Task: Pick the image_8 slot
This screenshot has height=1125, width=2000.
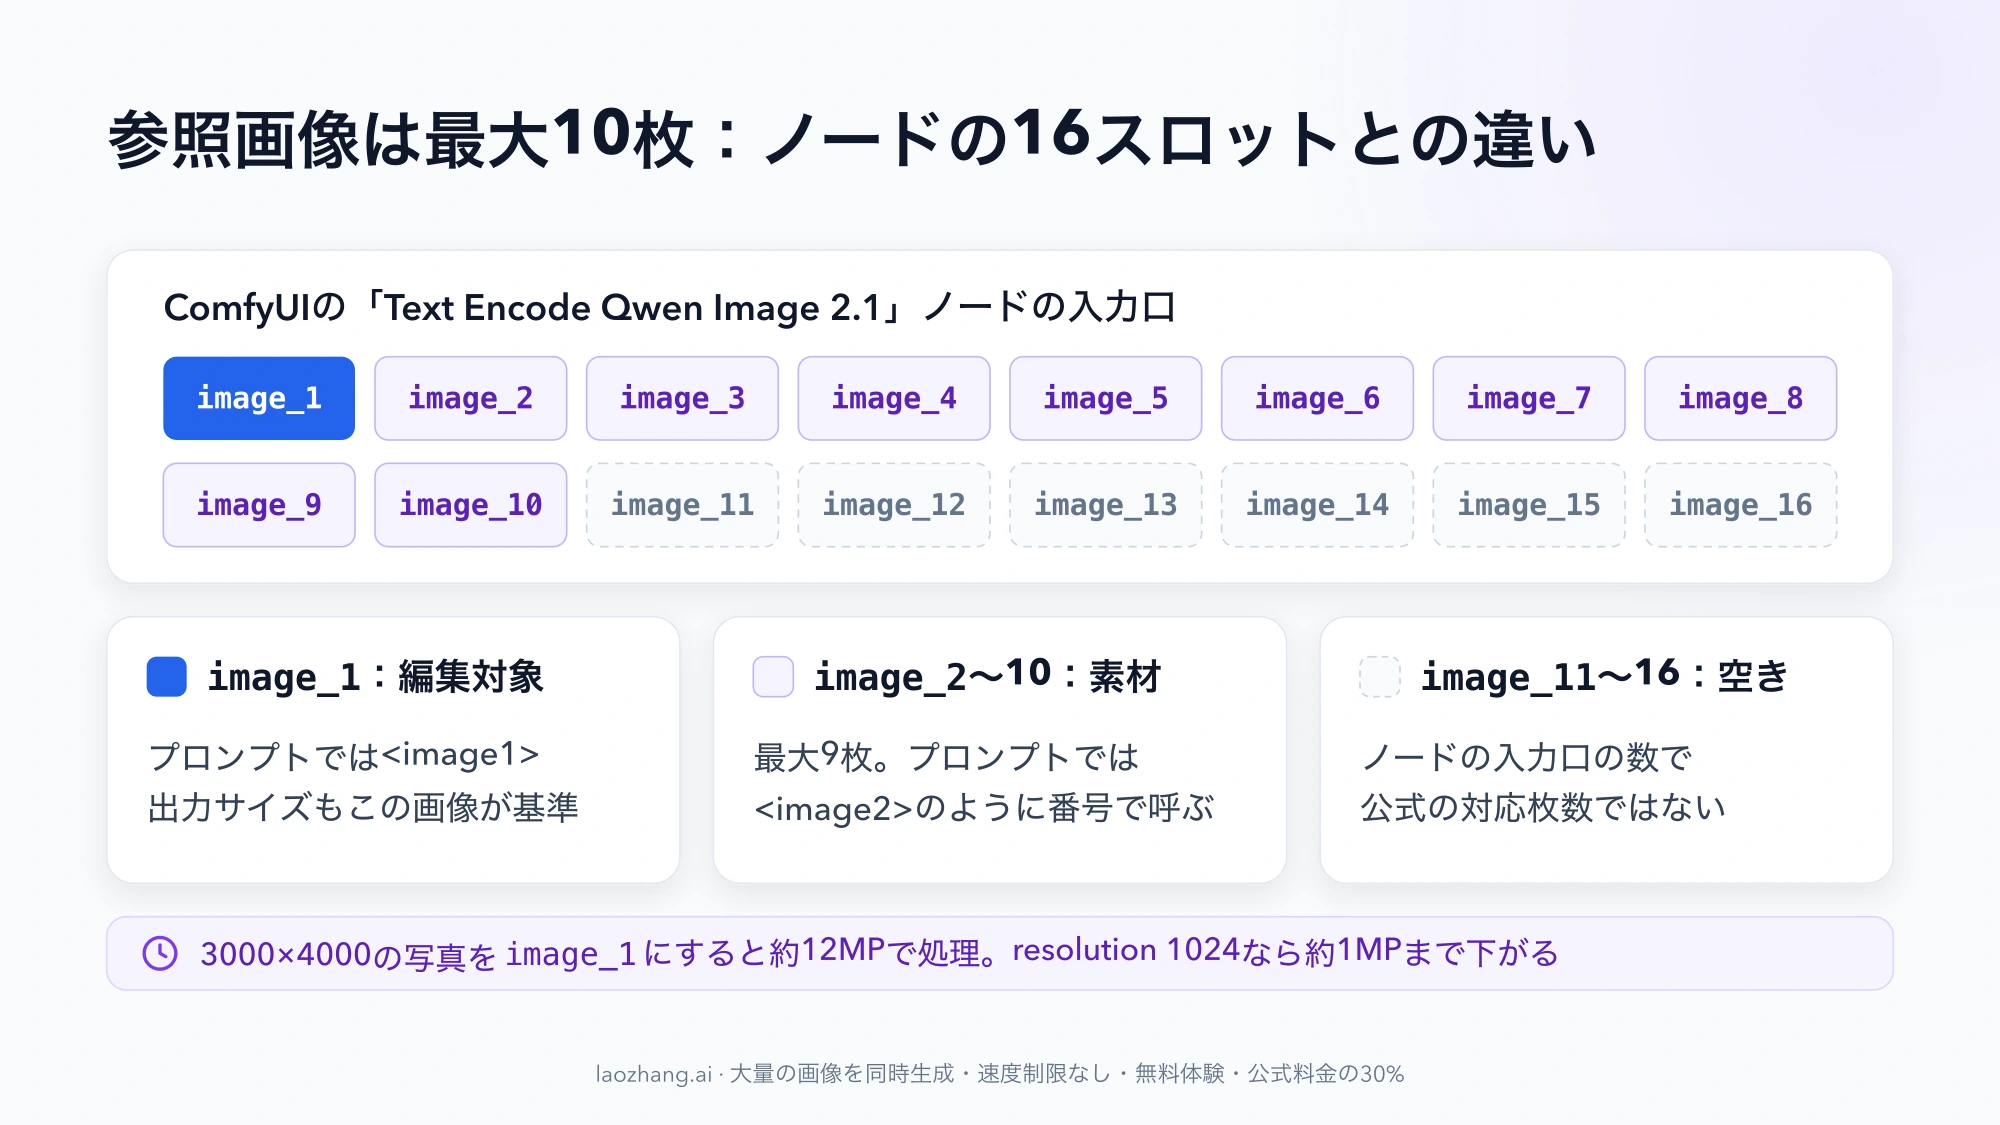Action: click(x=1741, y=398)
